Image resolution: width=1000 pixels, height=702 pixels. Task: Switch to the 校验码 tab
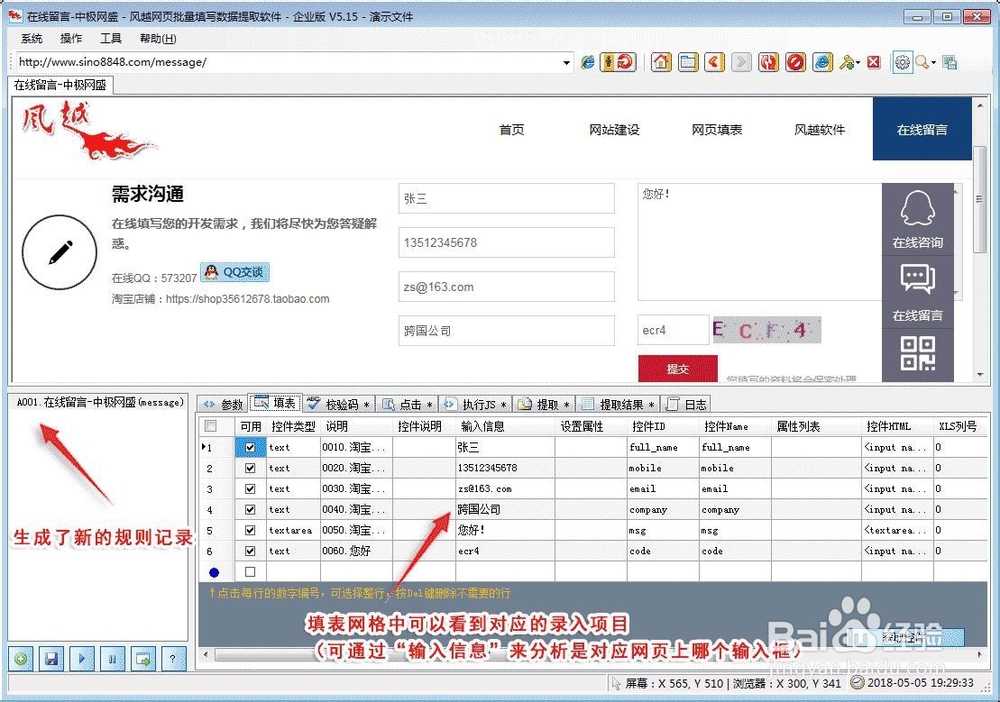pyautogui.click(x=339, y=404)
